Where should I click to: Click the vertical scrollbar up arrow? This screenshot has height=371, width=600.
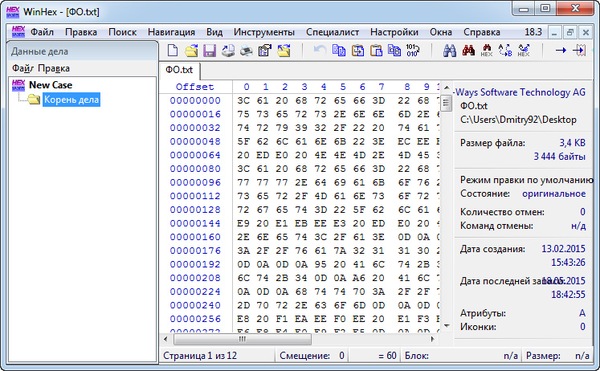coord(446,88)
